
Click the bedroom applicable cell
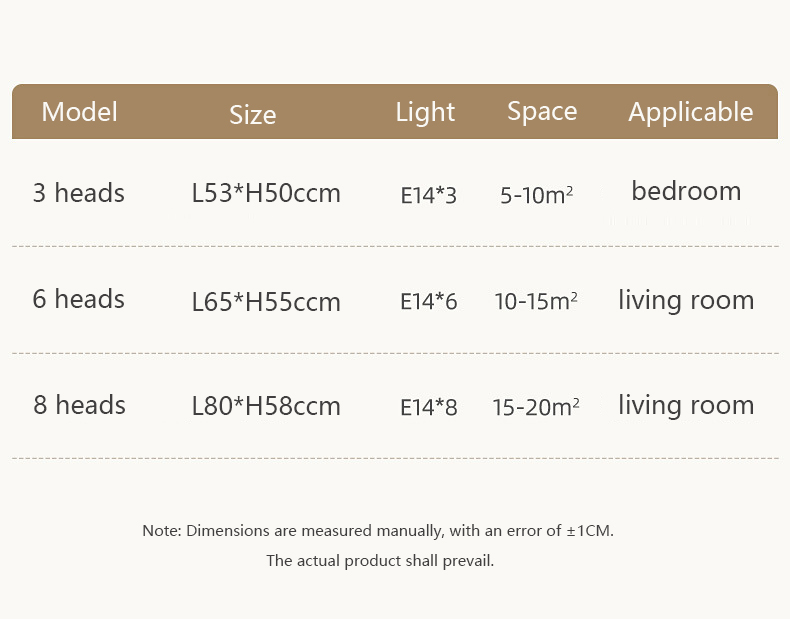pos(686,191)
